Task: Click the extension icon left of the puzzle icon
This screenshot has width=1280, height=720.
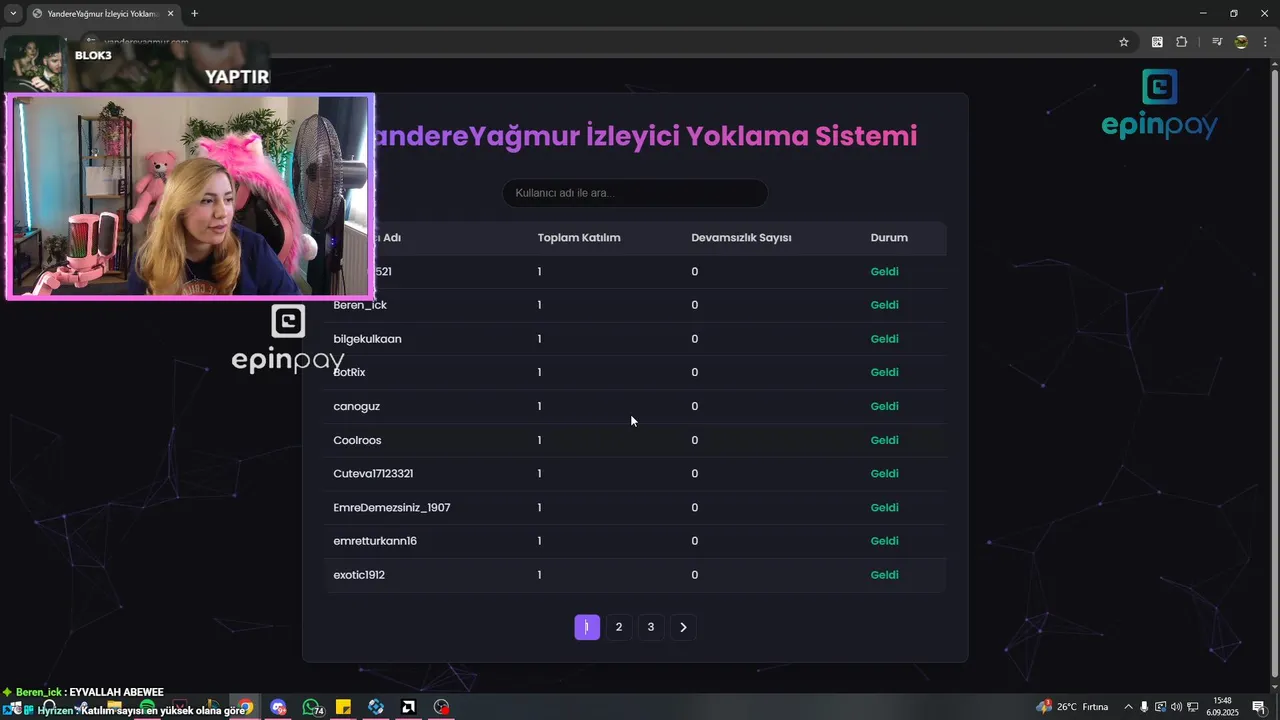Action: pyautogui.click(x=1157, y=42)
